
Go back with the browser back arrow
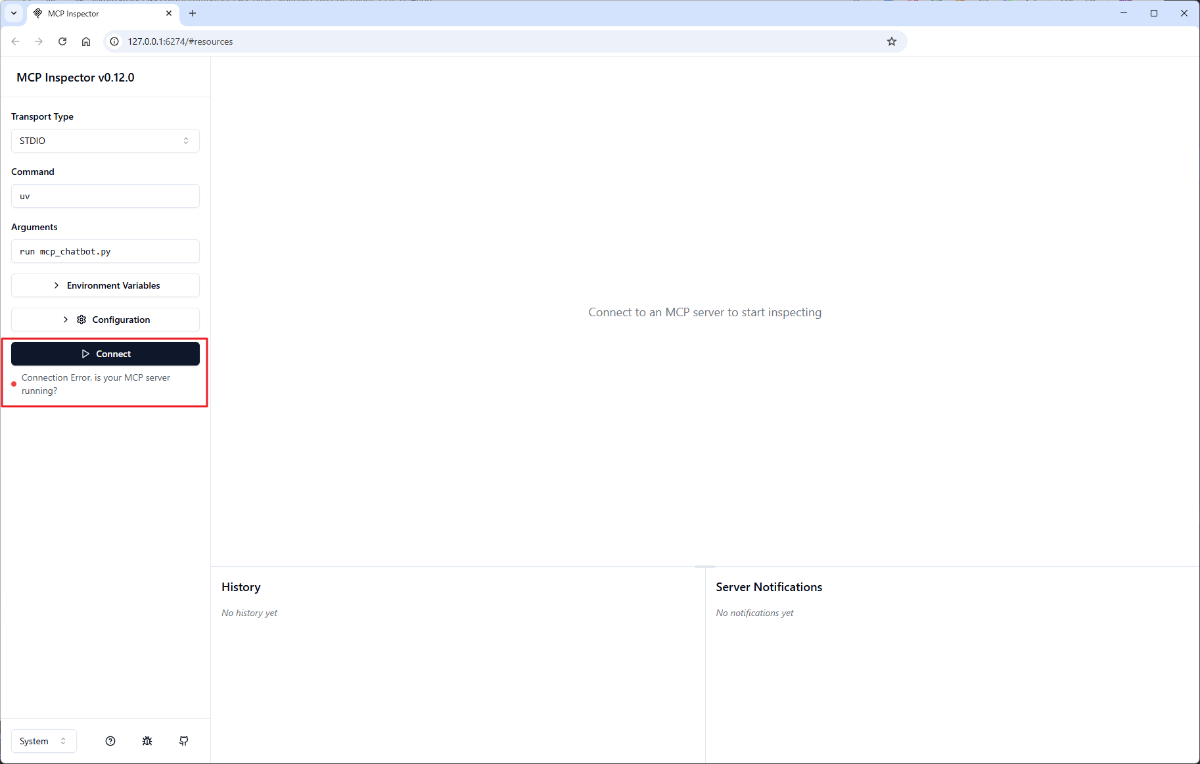[x=15, y=41]
